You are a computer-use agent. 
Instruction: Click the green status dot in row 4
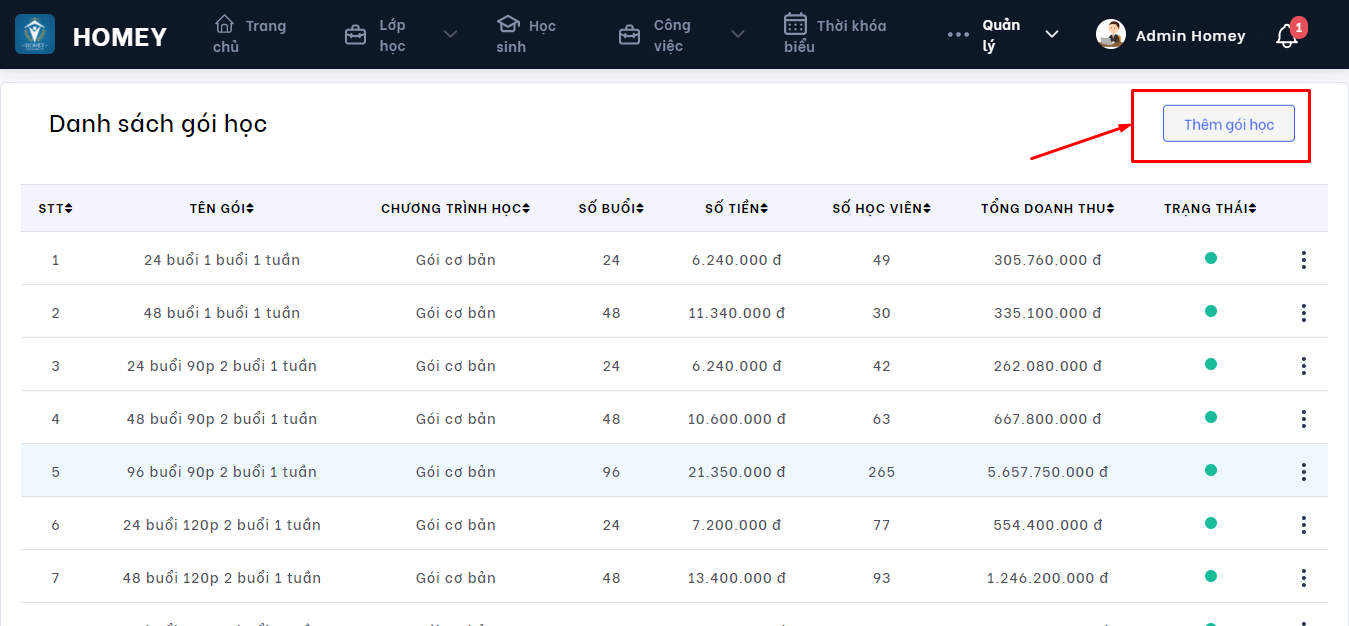point(1210,417)
